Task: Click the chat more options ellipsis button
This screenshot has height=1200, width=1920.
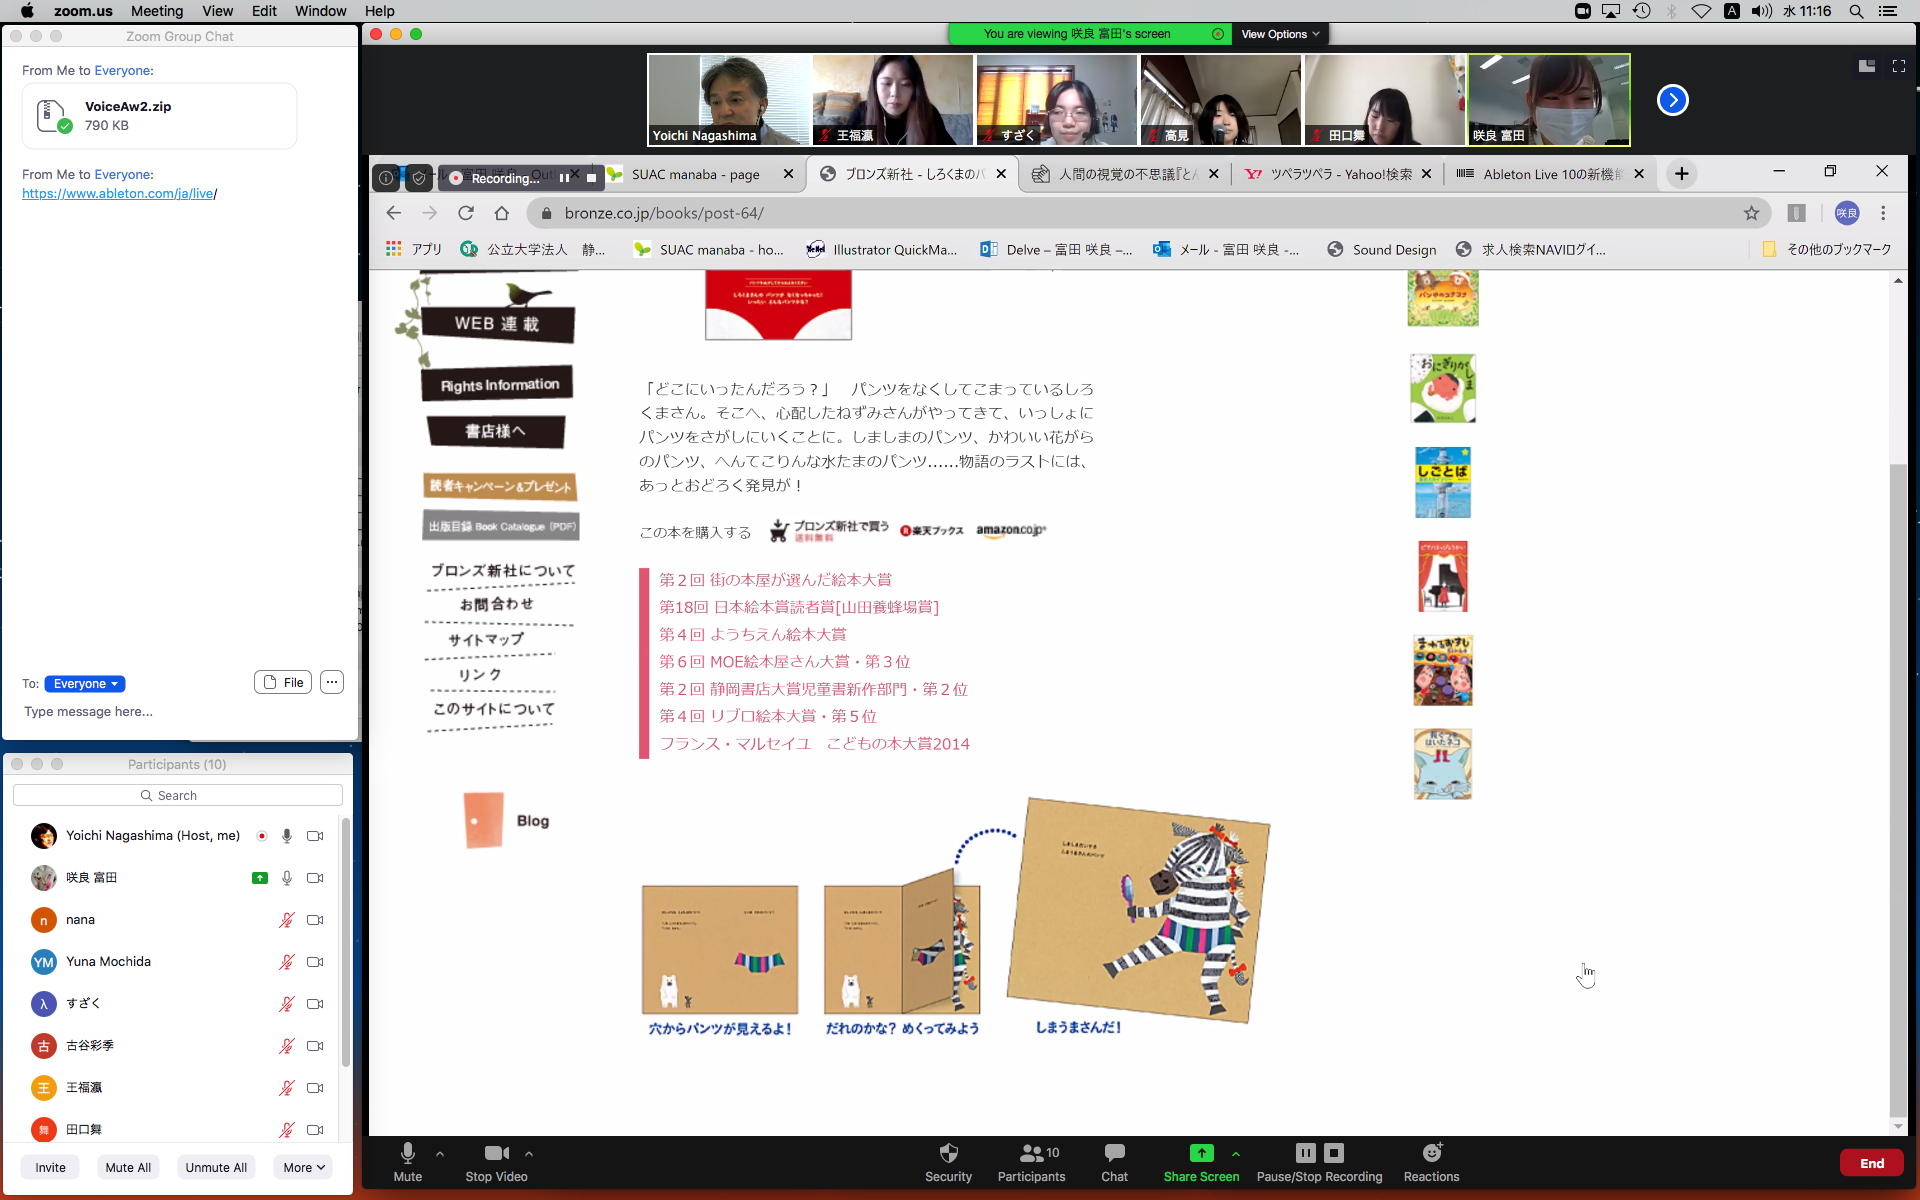Action: tap(332, 682)
